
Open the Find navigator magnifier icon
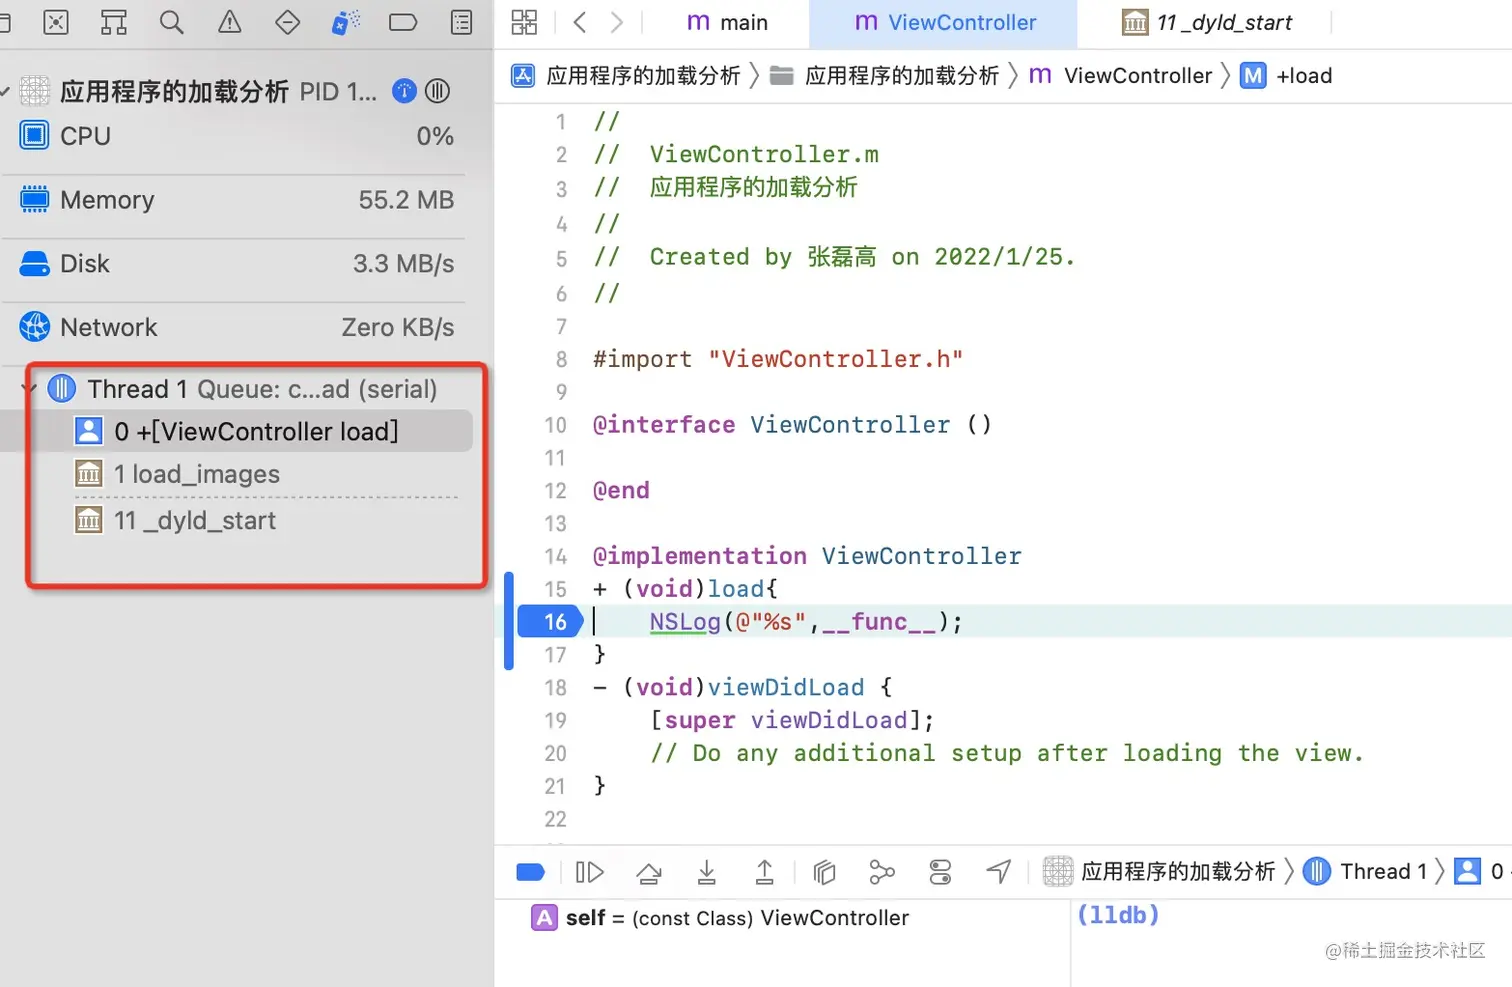[x=172, y=22]
